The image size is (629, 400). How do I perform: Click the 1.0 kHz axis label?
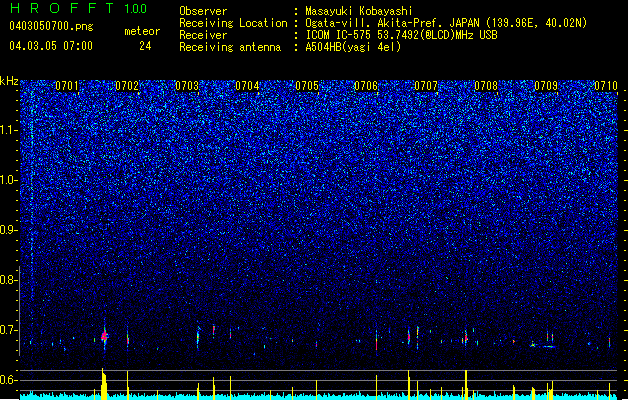8,180
